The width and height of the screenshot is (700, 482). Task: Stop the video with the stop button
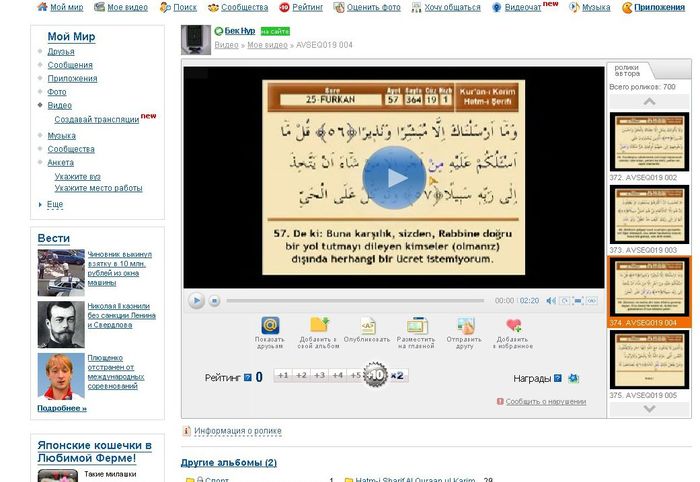(214, 301)
